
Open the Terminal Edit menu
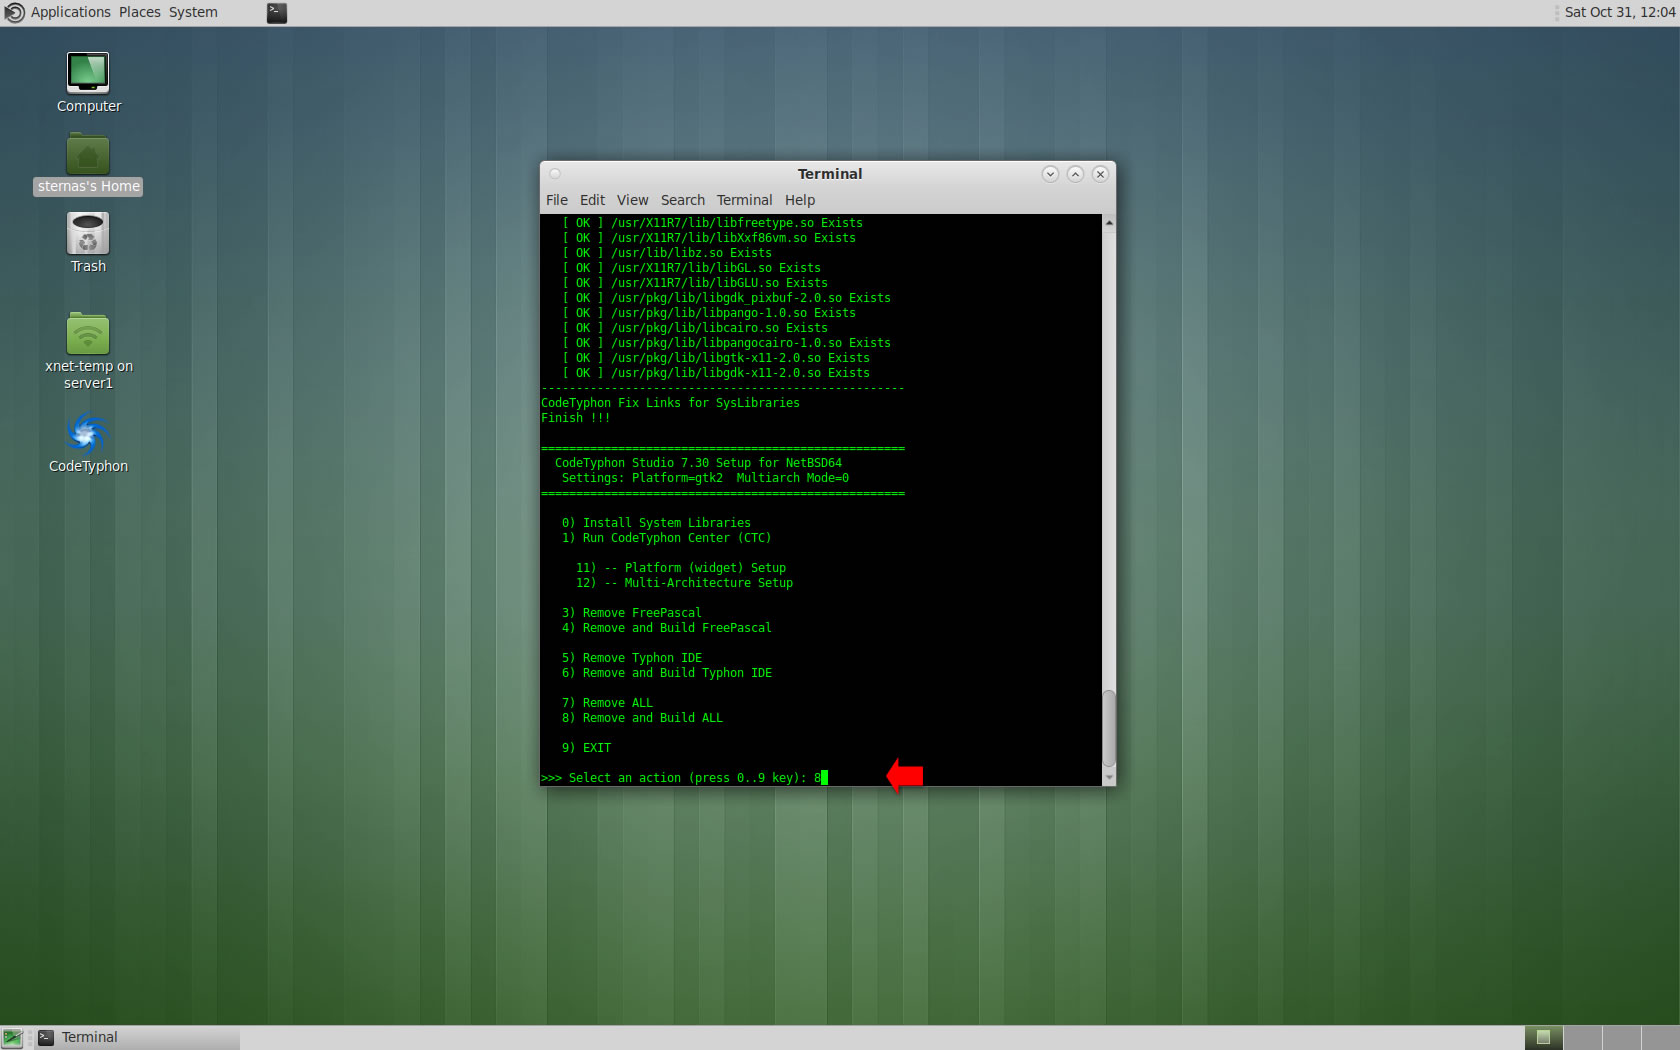[592, 200]
